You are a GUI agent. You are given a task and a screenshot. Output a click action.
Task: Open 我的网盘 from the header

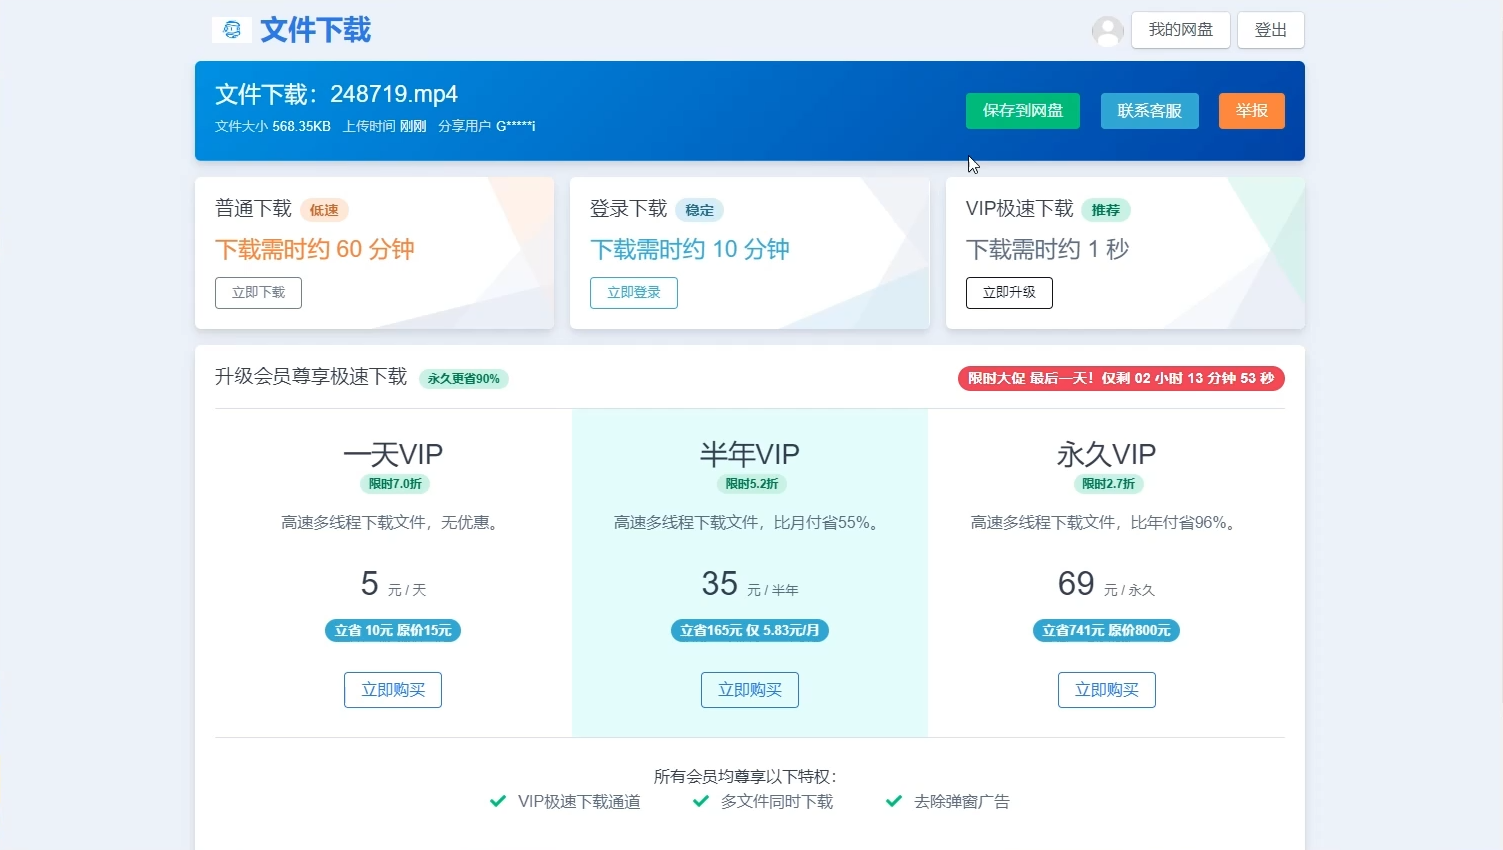click(x=1180, y=30)
